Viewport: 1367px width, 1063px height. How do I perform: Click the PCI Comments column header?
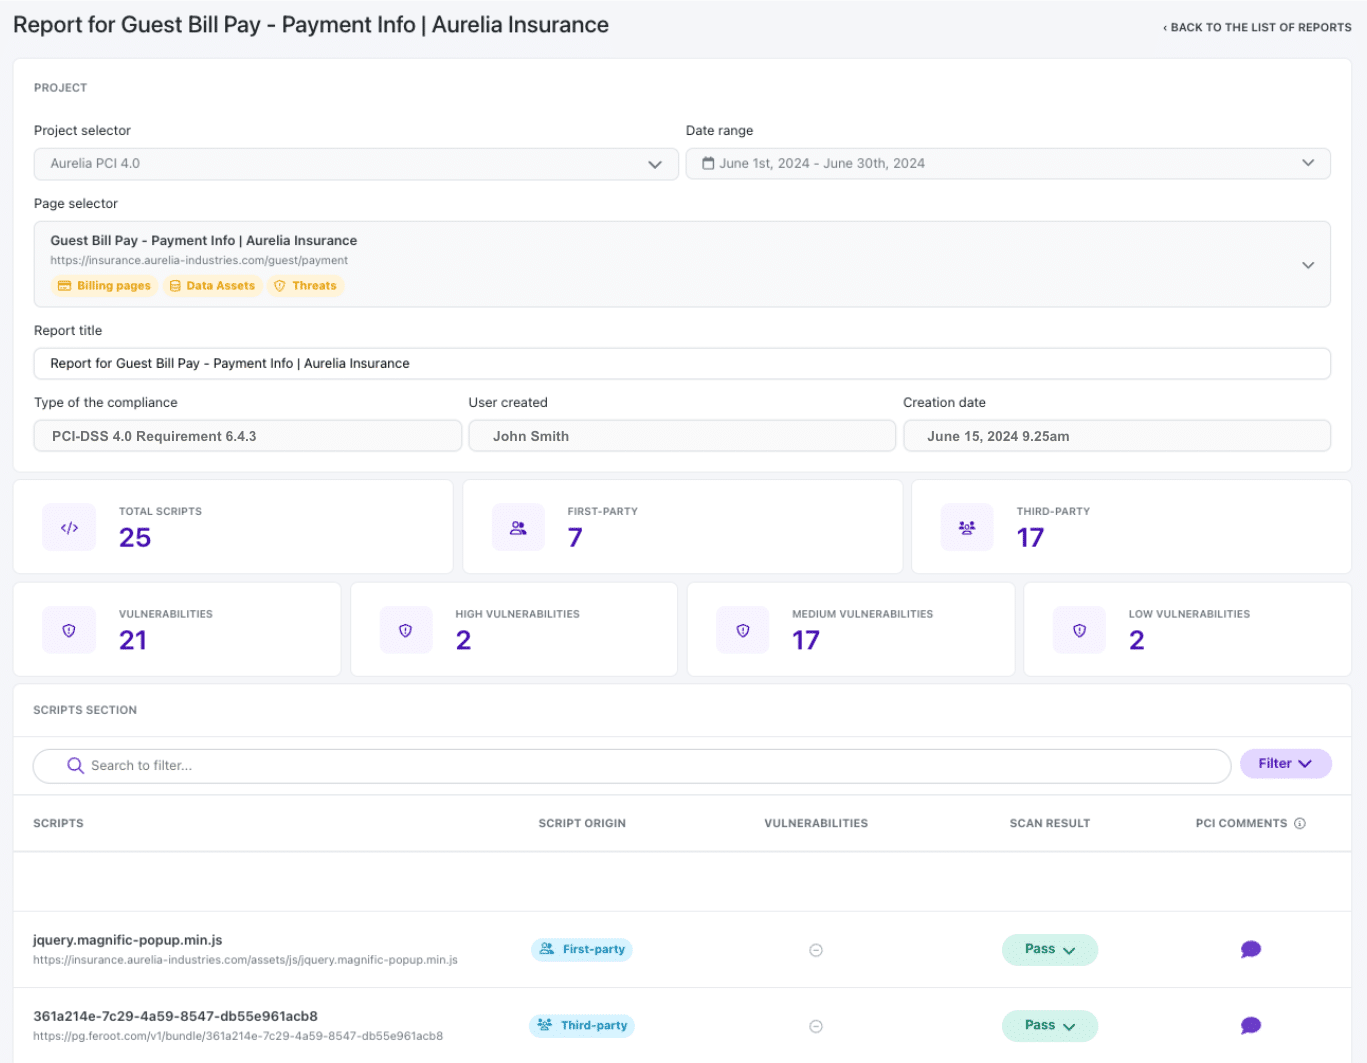click(x=1241, y=824)
